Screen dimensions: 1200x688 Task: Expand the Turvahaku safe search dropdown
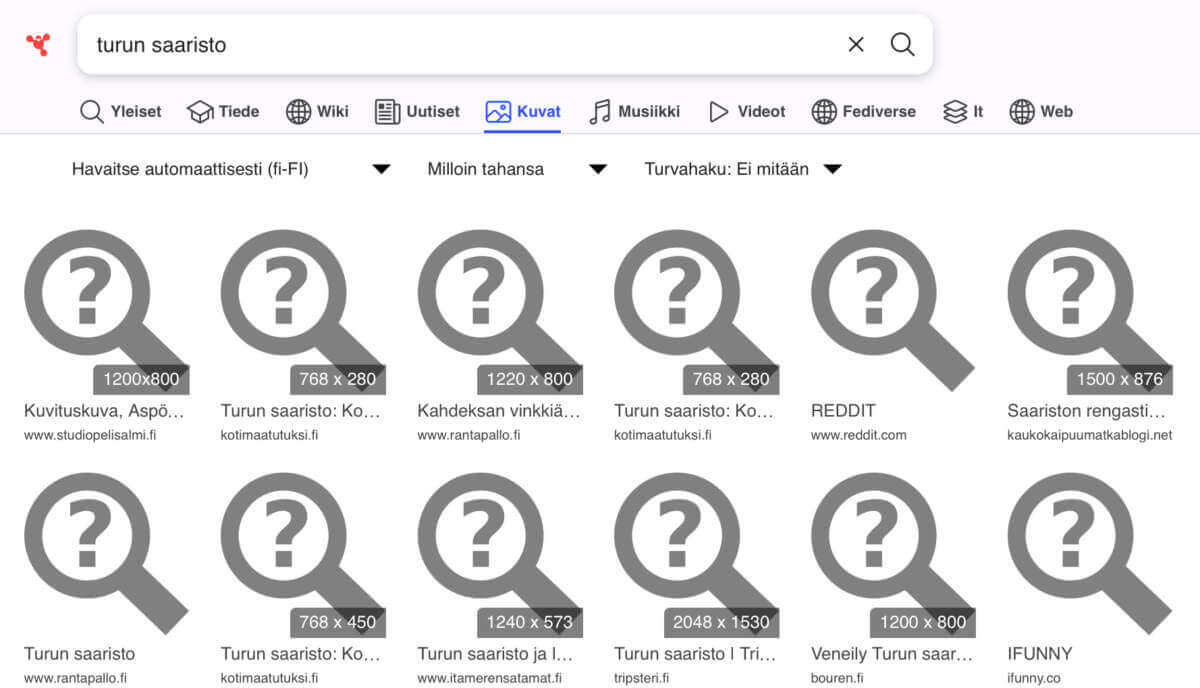pos(743,169)
